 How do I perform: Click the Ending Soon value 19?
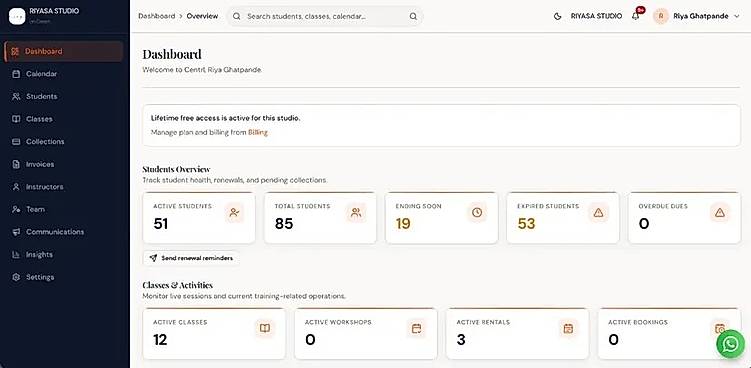tap(403, 224)
